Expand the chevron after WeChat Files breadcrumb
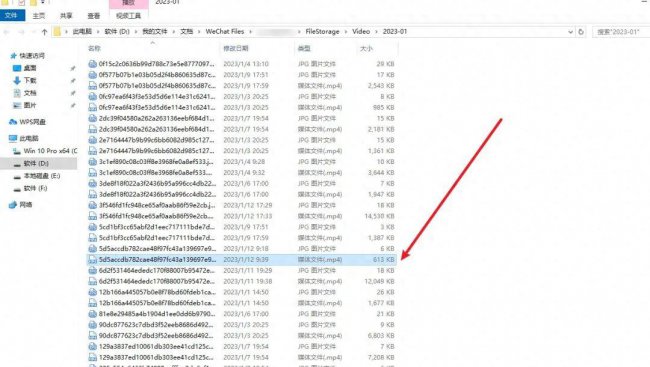 [x=250, y=32]
